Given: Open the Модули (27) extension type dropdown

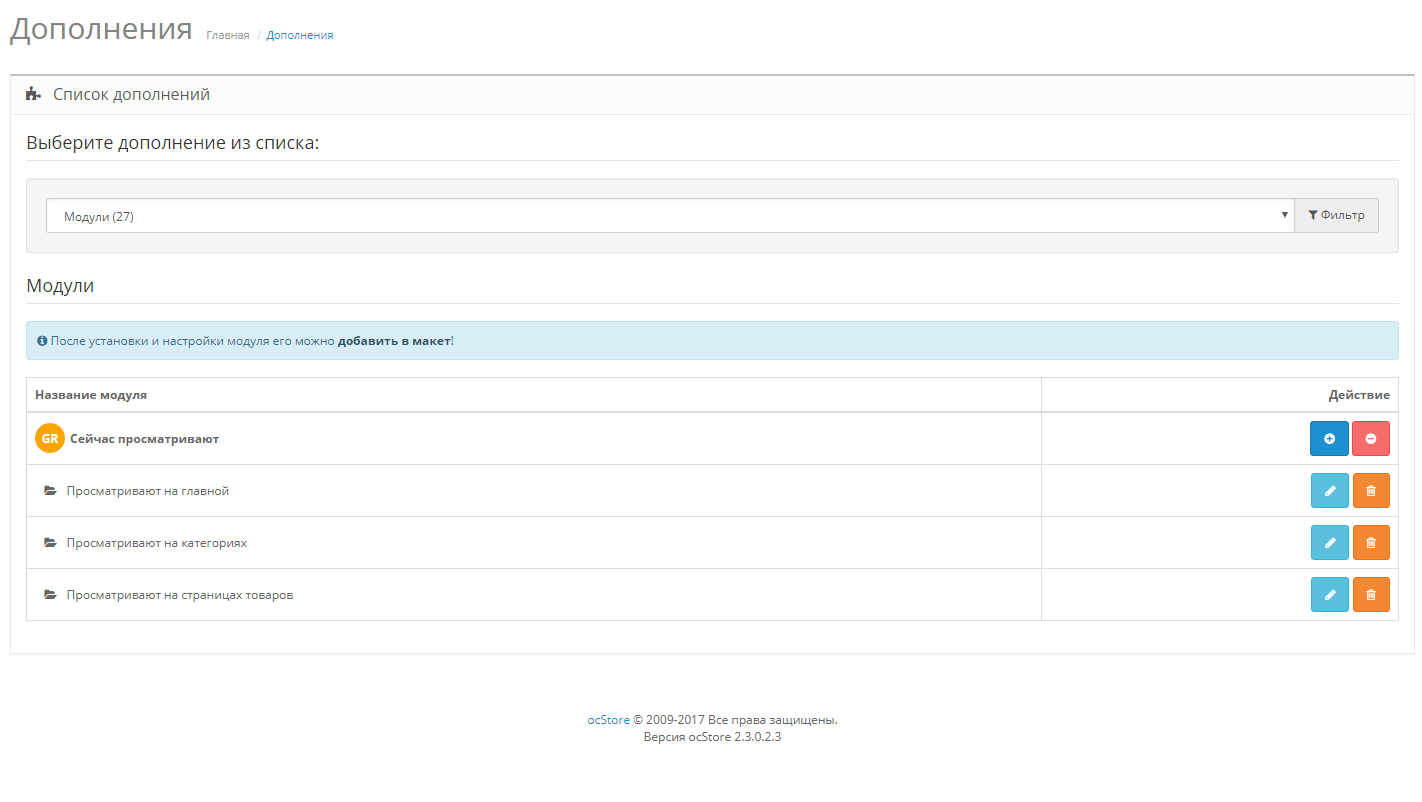Looking at the screenshot, I should click(x=670, y=216).
